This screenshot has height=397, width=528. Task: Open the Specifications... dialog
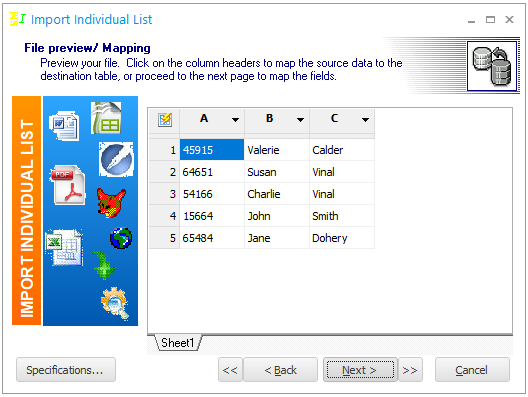click(x=66, y=370)
